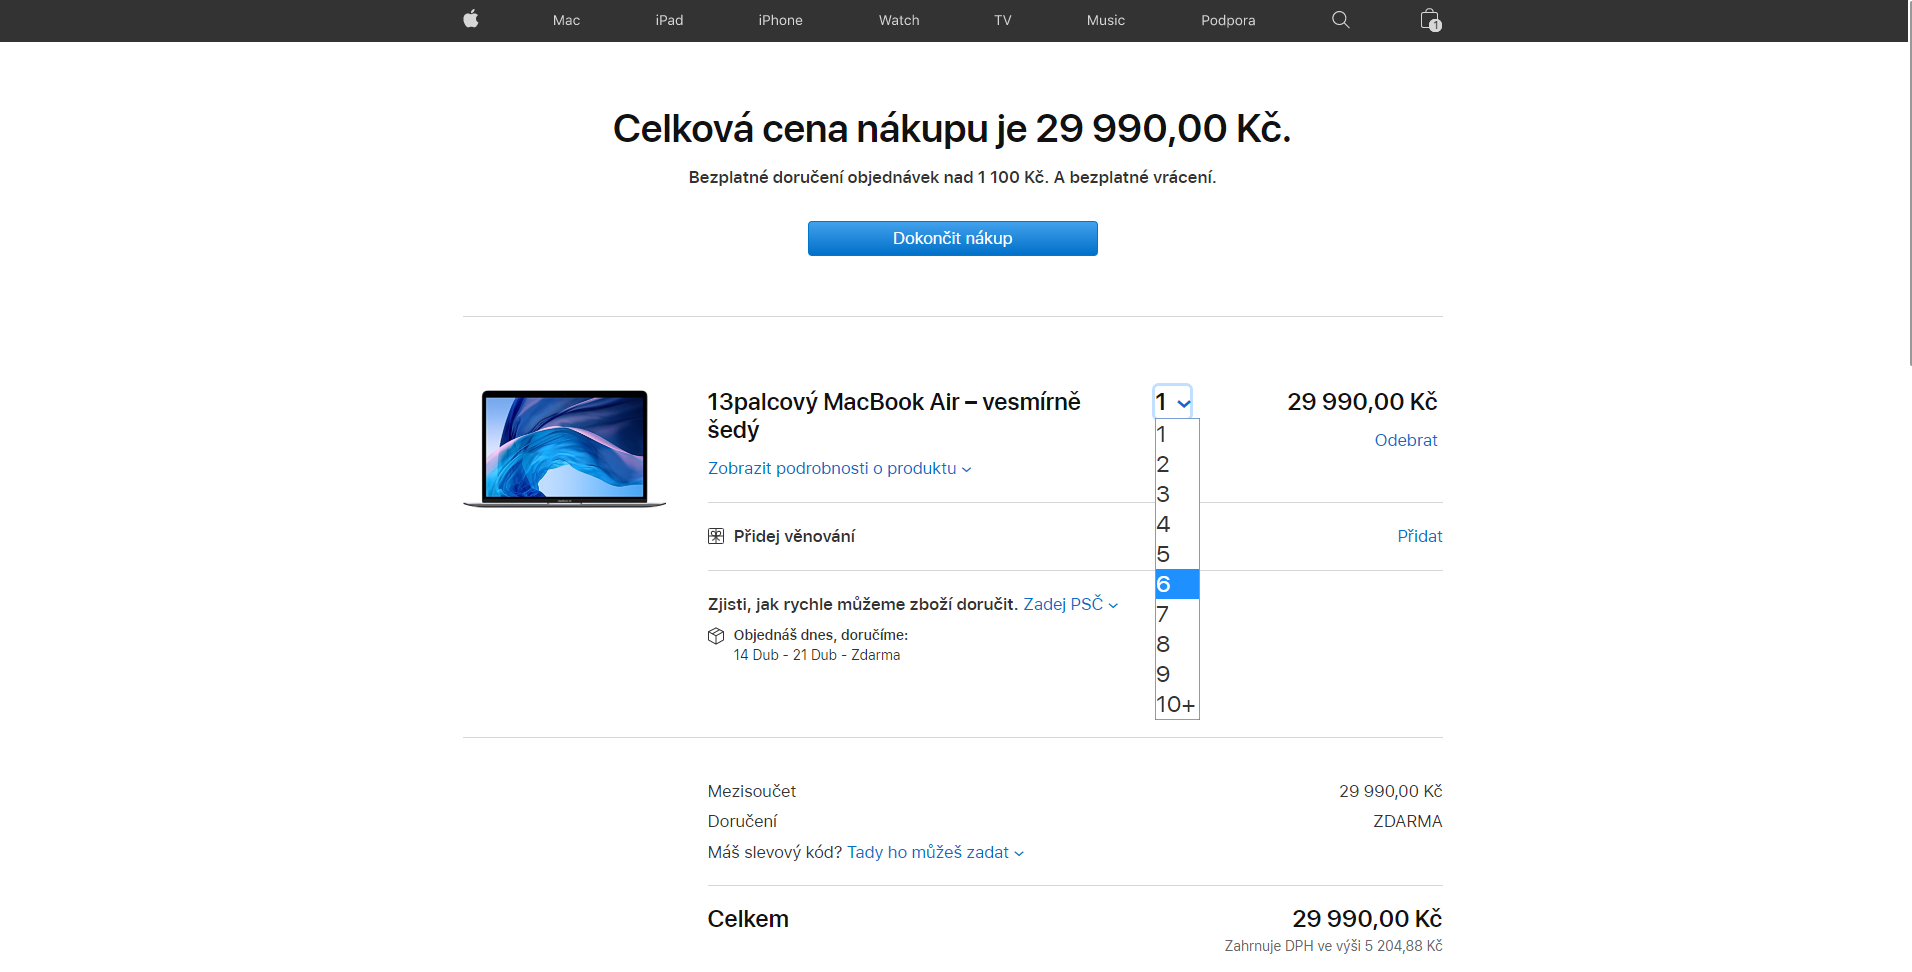
Task: Expand the Zadej PSČ link
Action: (x=1070, y=604)
